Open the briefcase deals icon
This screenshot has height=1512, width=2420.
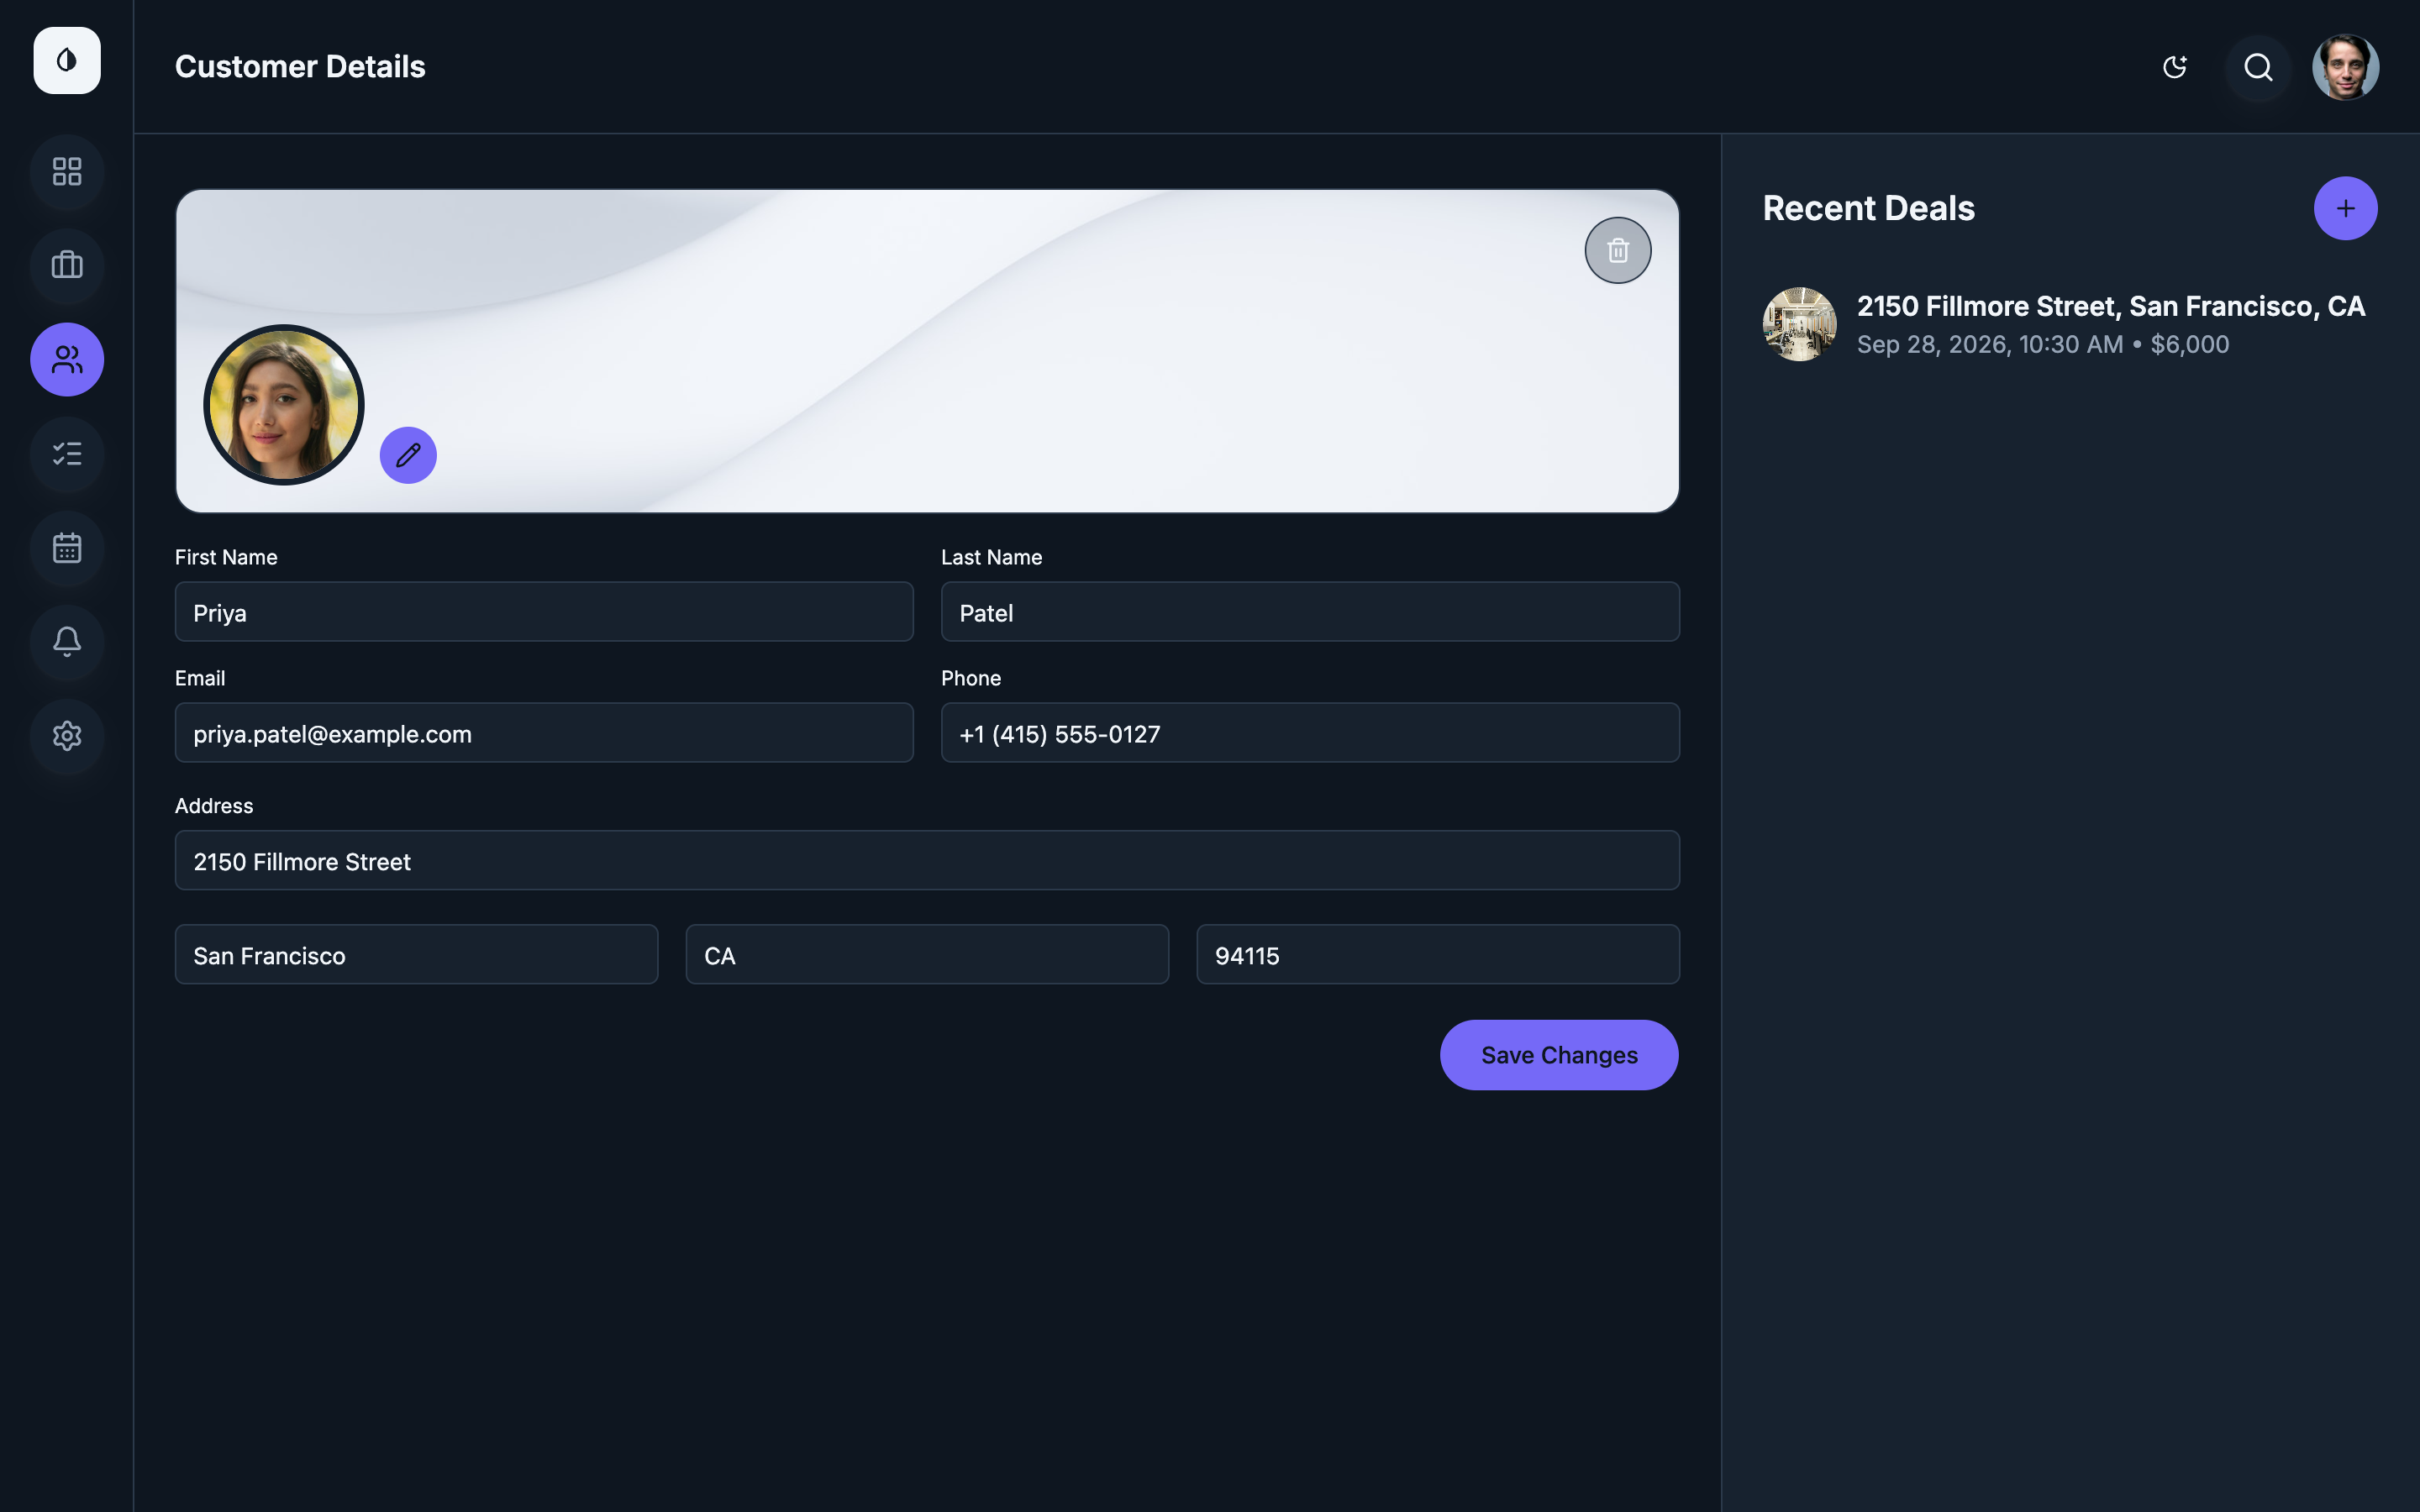67,265
